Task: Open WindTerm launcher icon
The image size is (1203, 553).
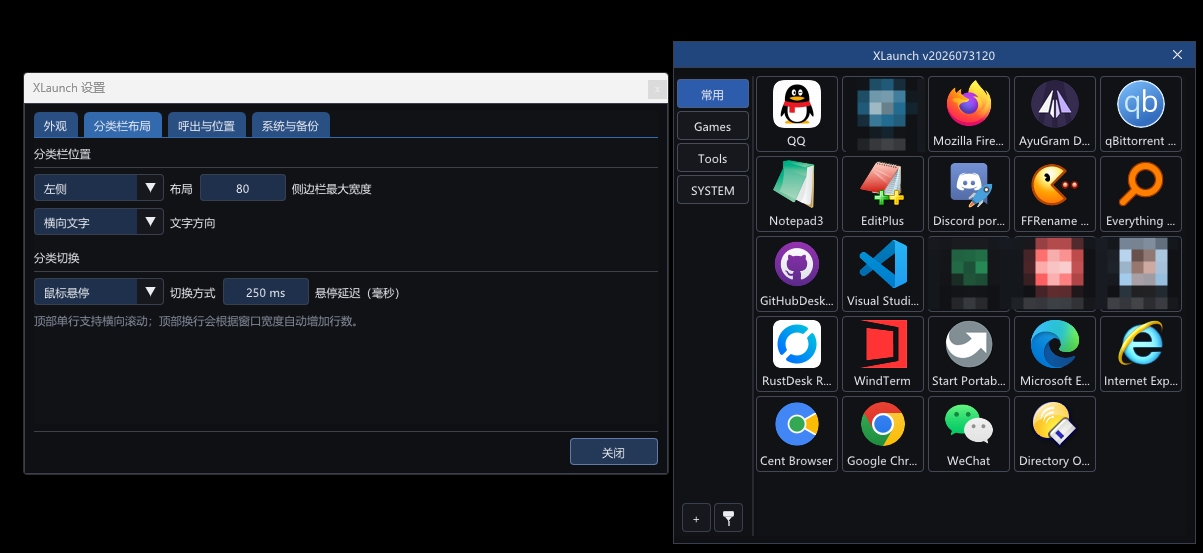Action: 882,354
